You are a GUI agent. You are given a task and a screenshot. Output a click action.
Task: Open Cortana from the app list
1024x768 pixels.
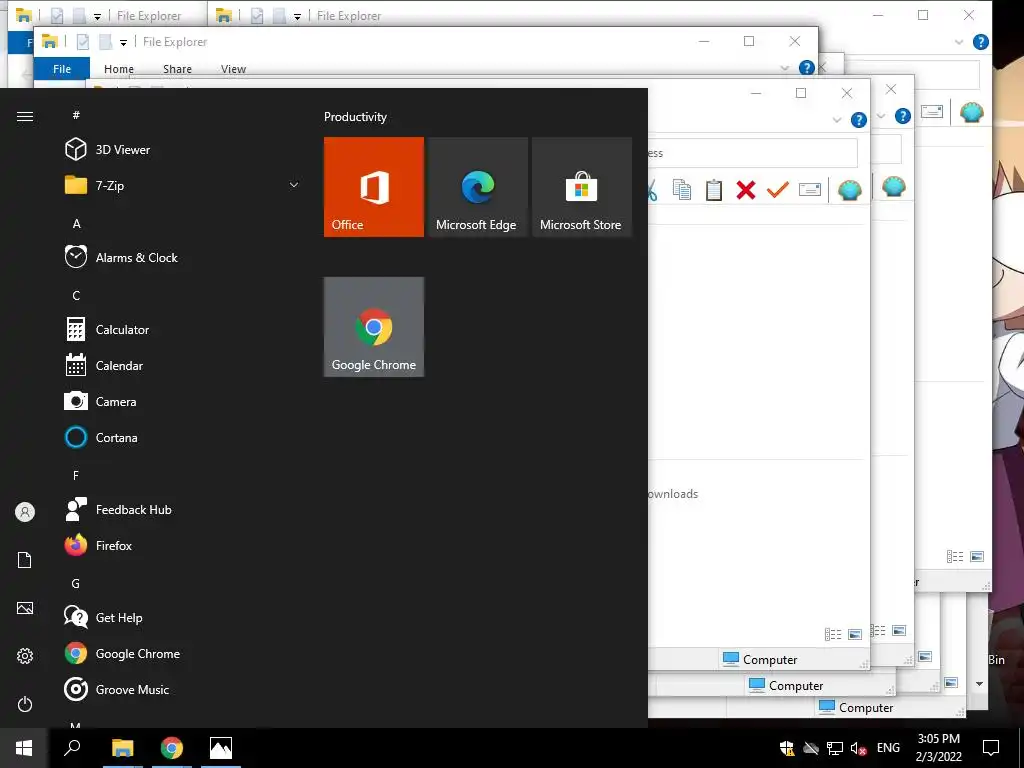point(183,438)
